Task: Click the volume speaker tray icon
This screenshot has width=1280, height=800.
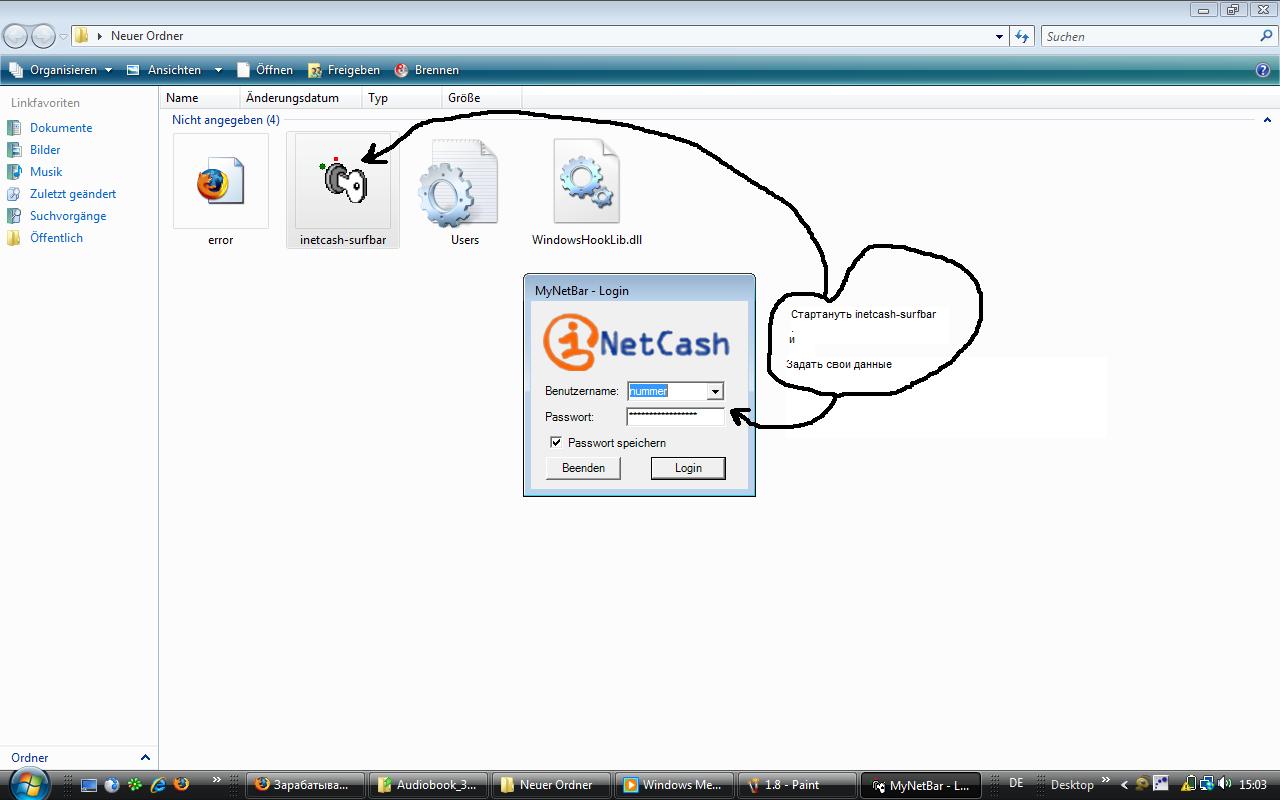Action: point(1224,785)
